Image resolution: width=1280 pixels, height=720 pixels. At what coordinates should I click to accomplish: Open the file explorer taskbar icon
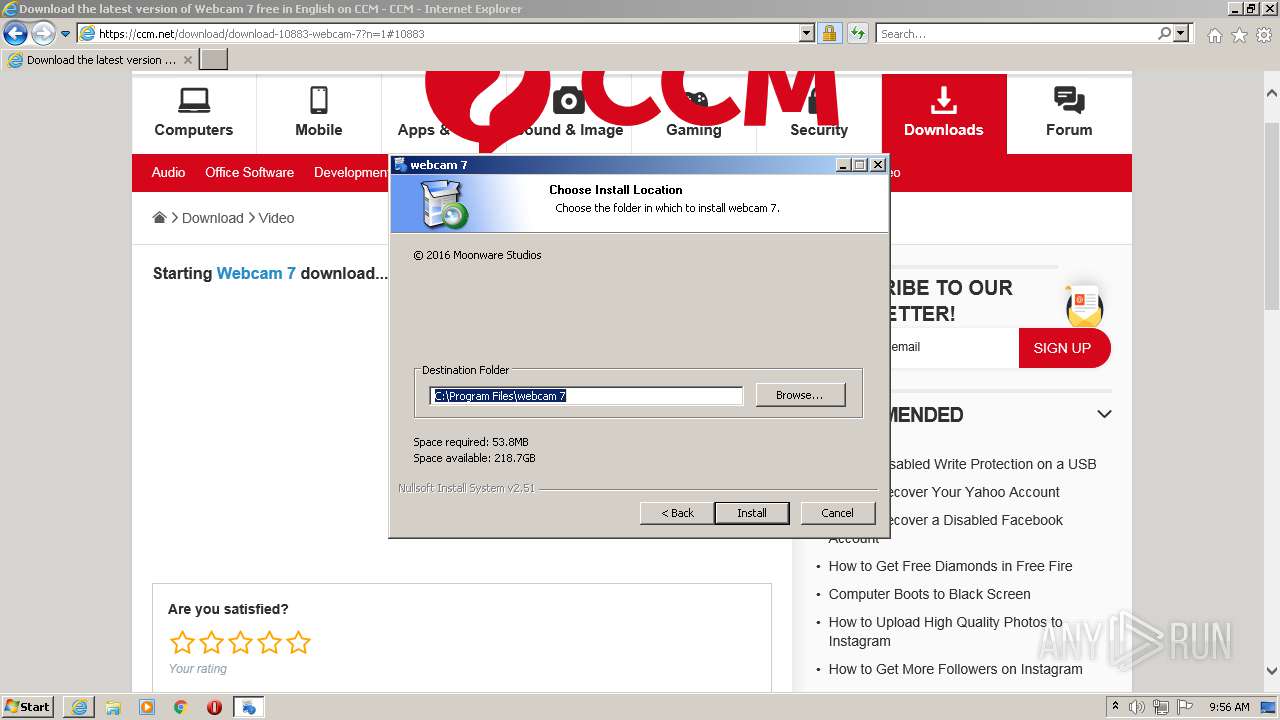tap(113, 707)
